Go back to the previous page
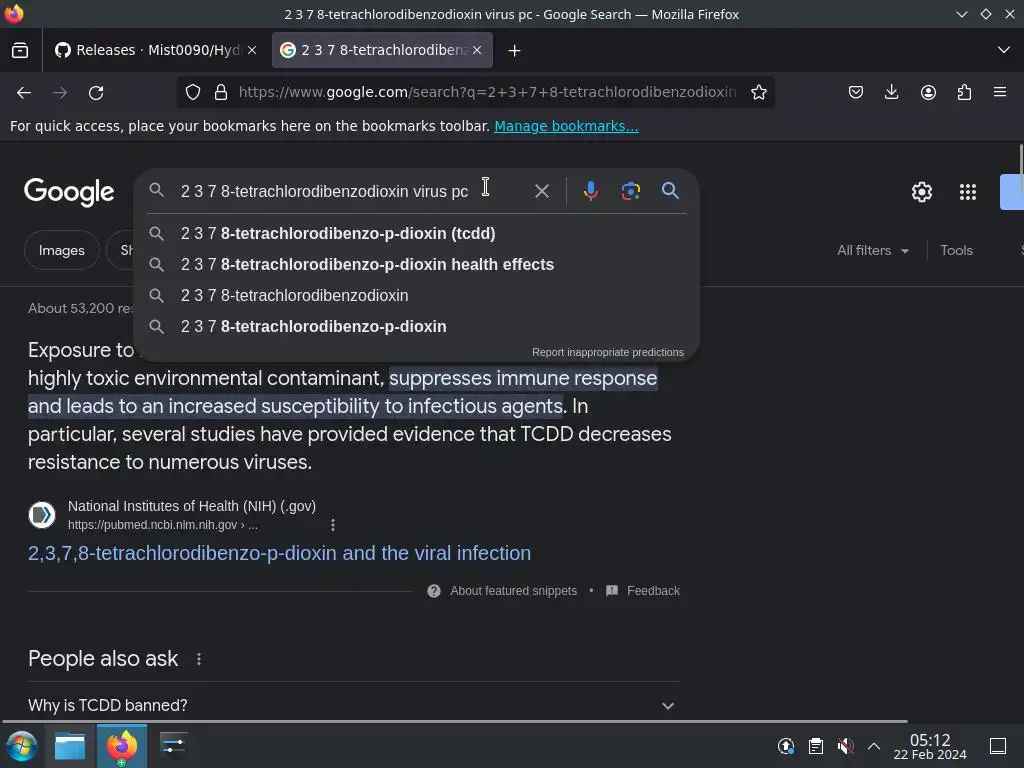The image size is (1024, 768). [24, 93]
